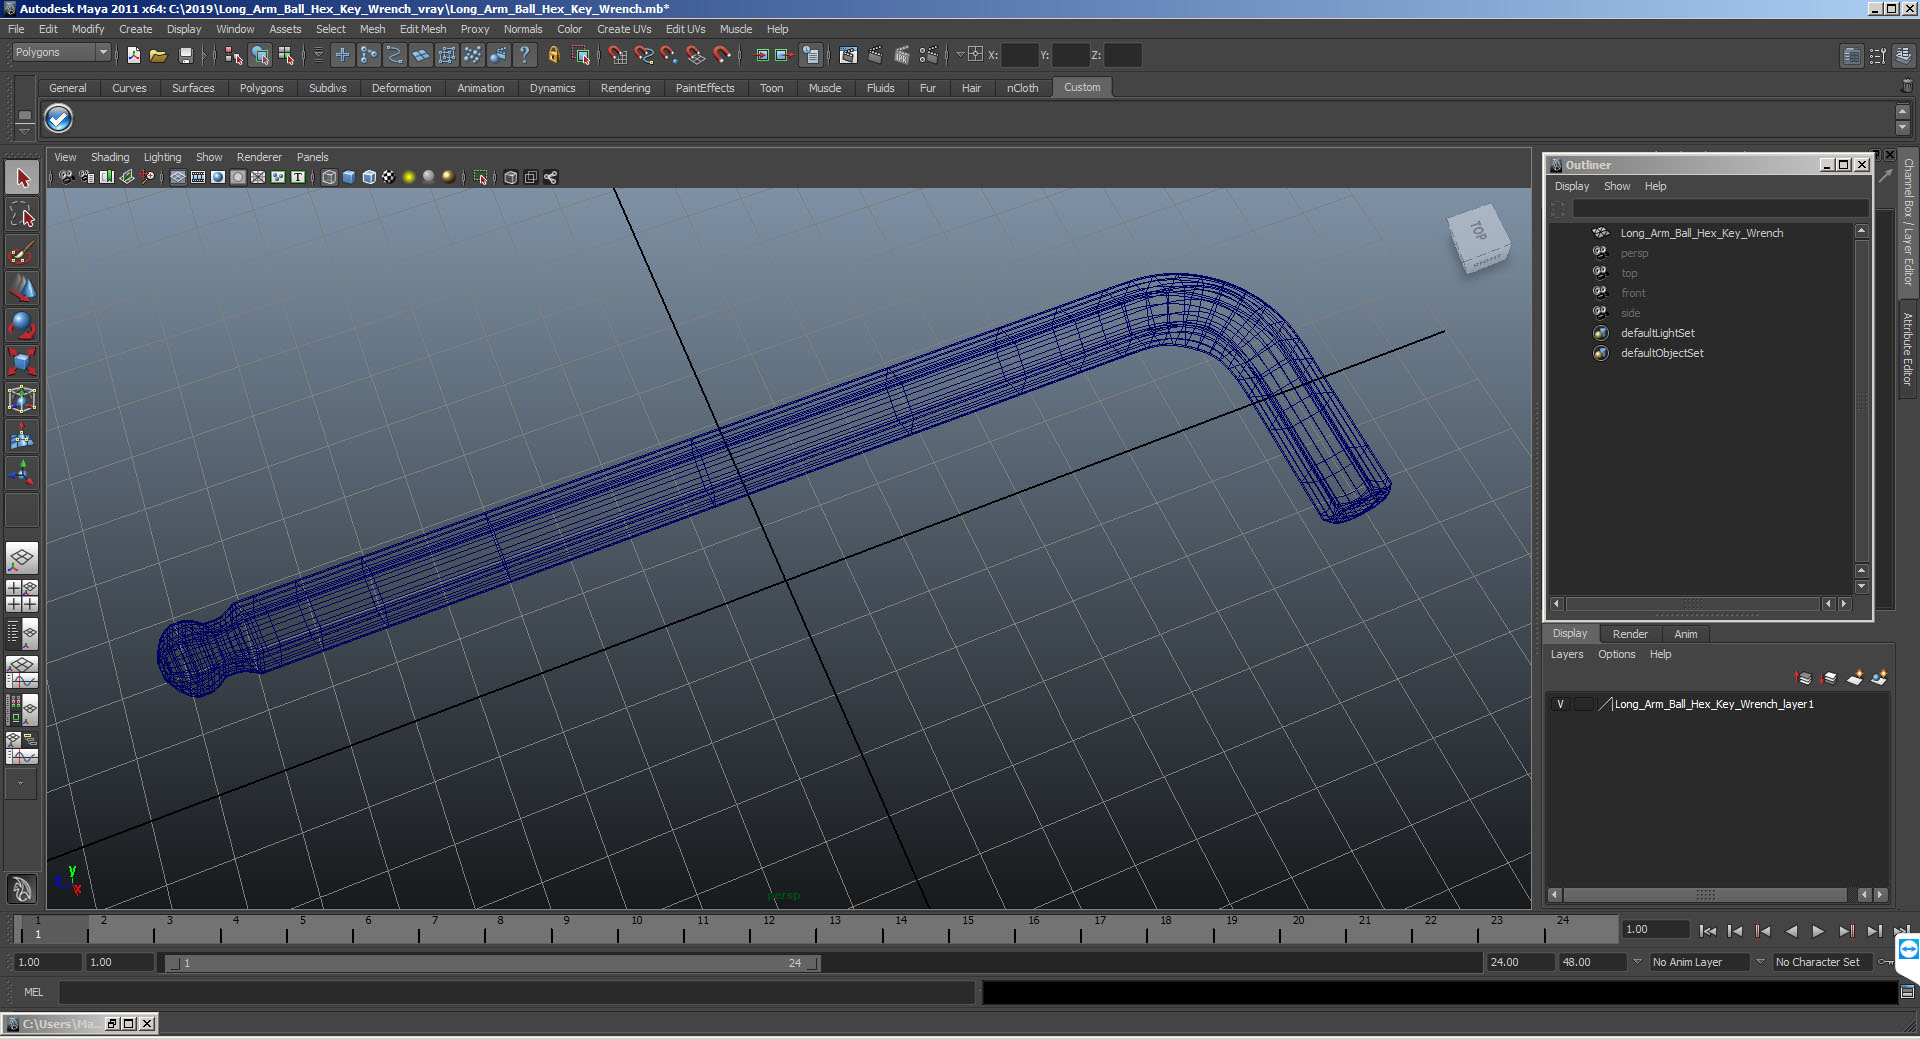1920x1040 pixels.
Task: Click the range slider bar
Action: [493, 963]
